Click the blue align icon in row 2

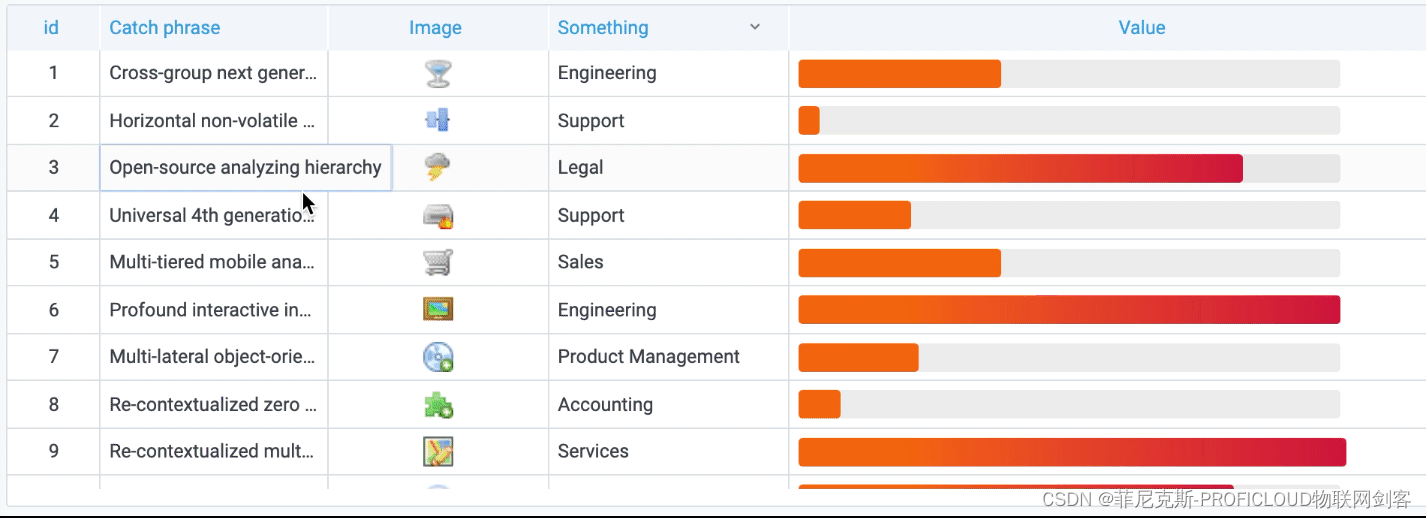click(x=437, y=121)
